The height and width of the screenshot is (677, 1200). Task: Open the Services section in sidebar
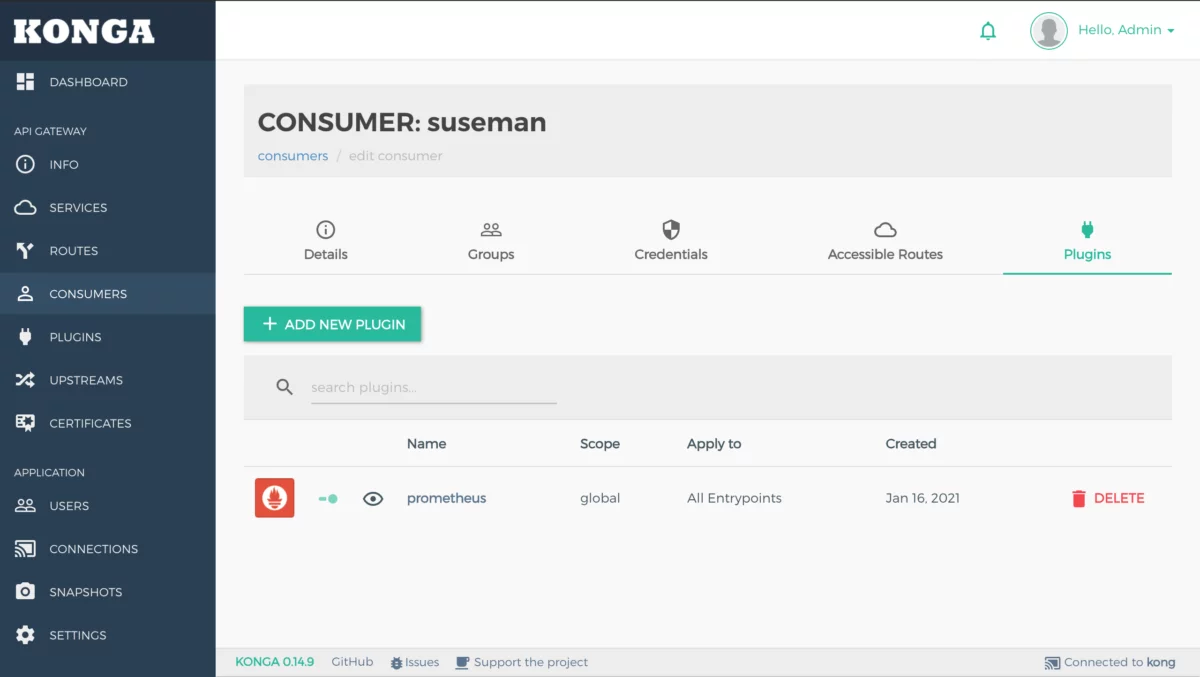[77, 207]
